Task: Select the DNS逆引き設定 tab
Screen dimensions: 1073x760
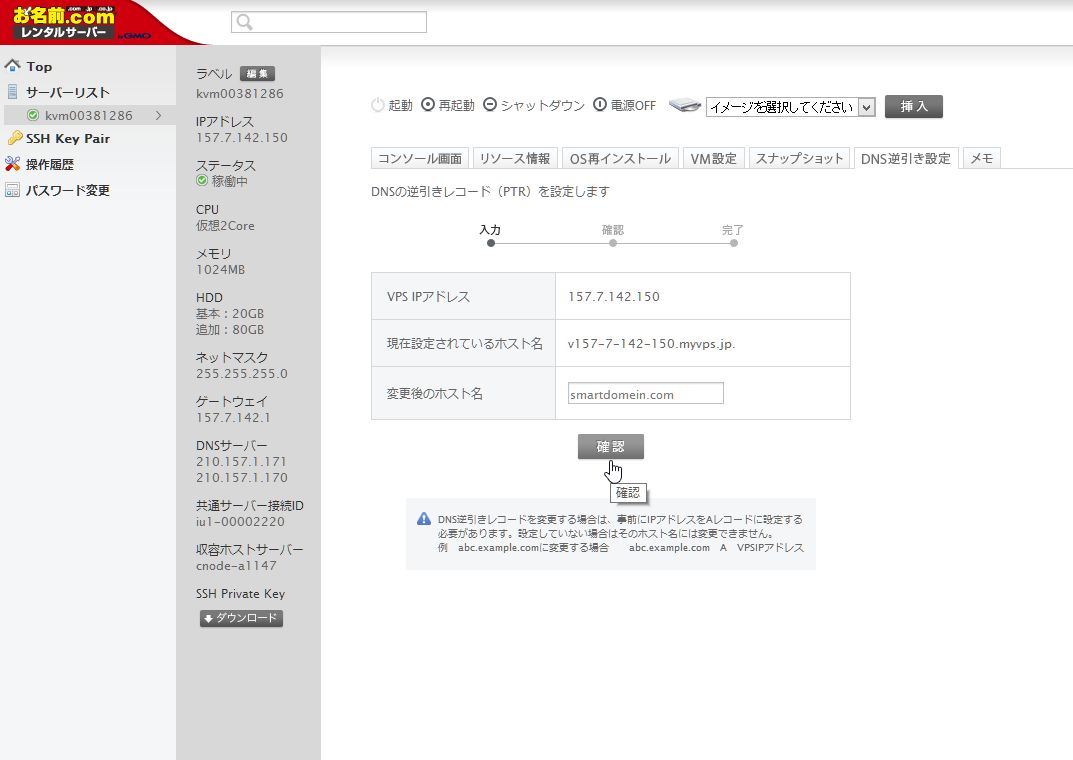Action: [x=905, y=158]
